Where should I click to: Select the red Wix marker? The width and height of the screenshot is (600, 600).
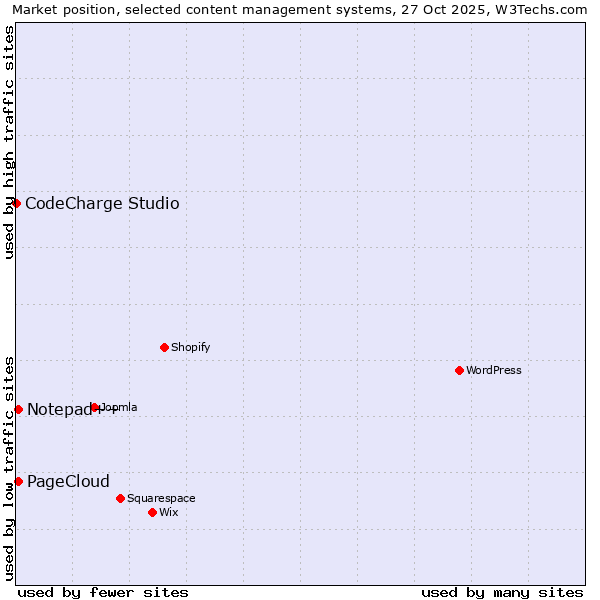152,512
